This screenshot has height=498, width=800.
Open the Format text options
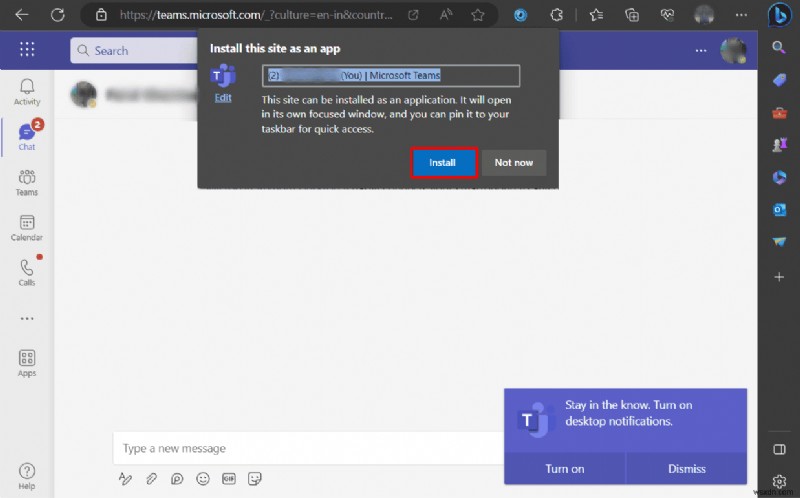(125, 479)
